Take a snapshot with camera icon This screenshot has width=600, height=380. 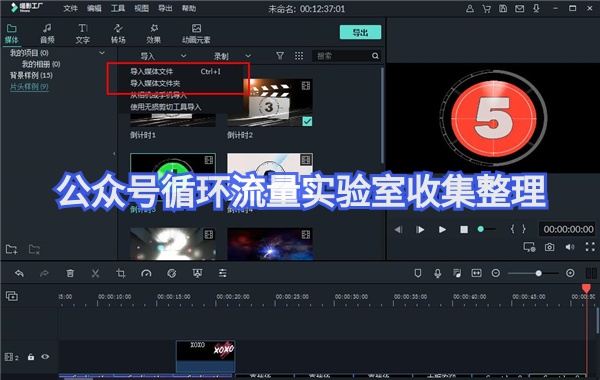click(549, 247)
